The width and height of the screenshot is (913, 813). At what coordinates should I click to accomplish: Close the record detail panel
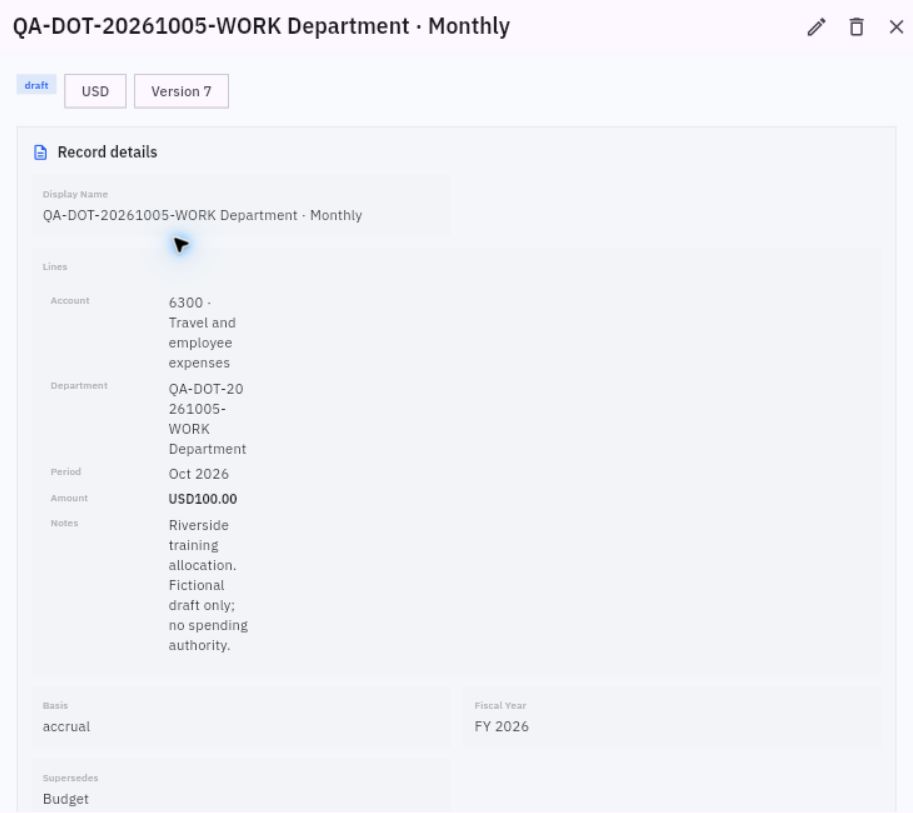[x=896, y=27]
